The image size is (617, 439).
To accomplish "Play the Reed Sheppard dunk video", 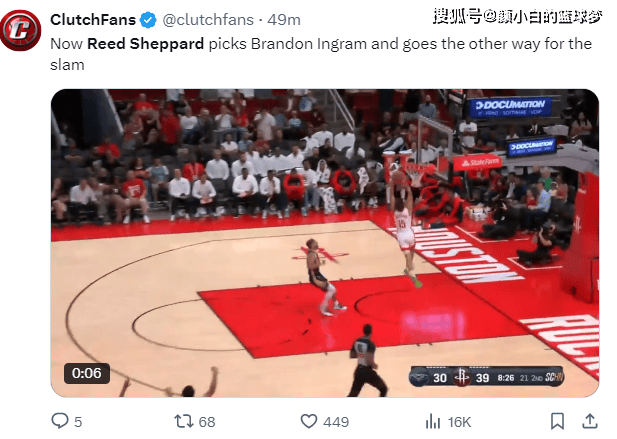I will (x=325, y=243).
